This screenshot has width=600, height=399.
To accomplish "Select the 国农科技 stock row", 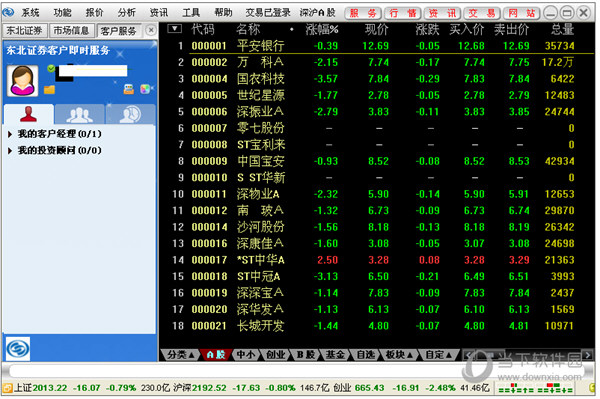I will [376, 79].
